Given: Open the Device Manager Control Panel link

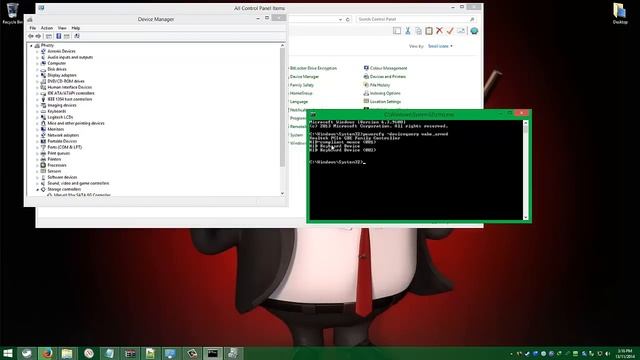Looking at the screenshot, I should click(304, 77).
